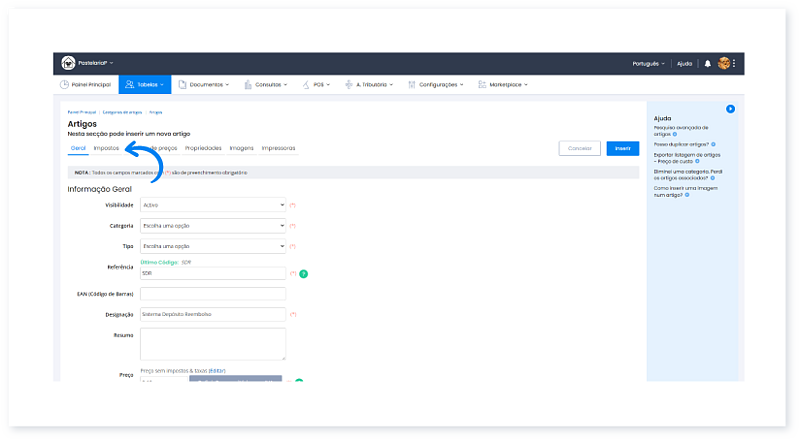
Task: Click the Cancelar button
Action: 579,148
